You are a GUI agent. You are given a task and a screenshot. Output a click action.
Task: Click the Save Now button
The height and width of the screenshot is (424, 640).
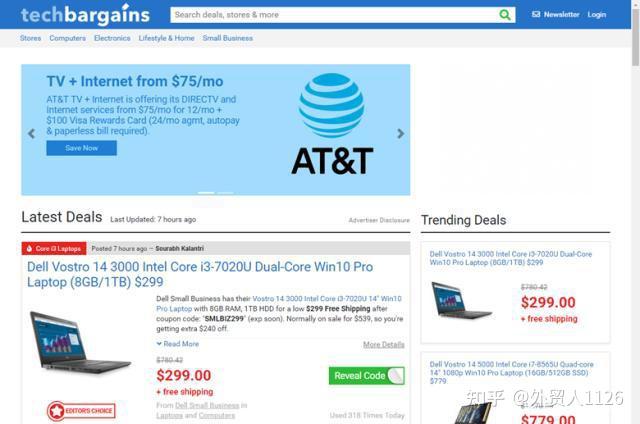coord(82,148)
